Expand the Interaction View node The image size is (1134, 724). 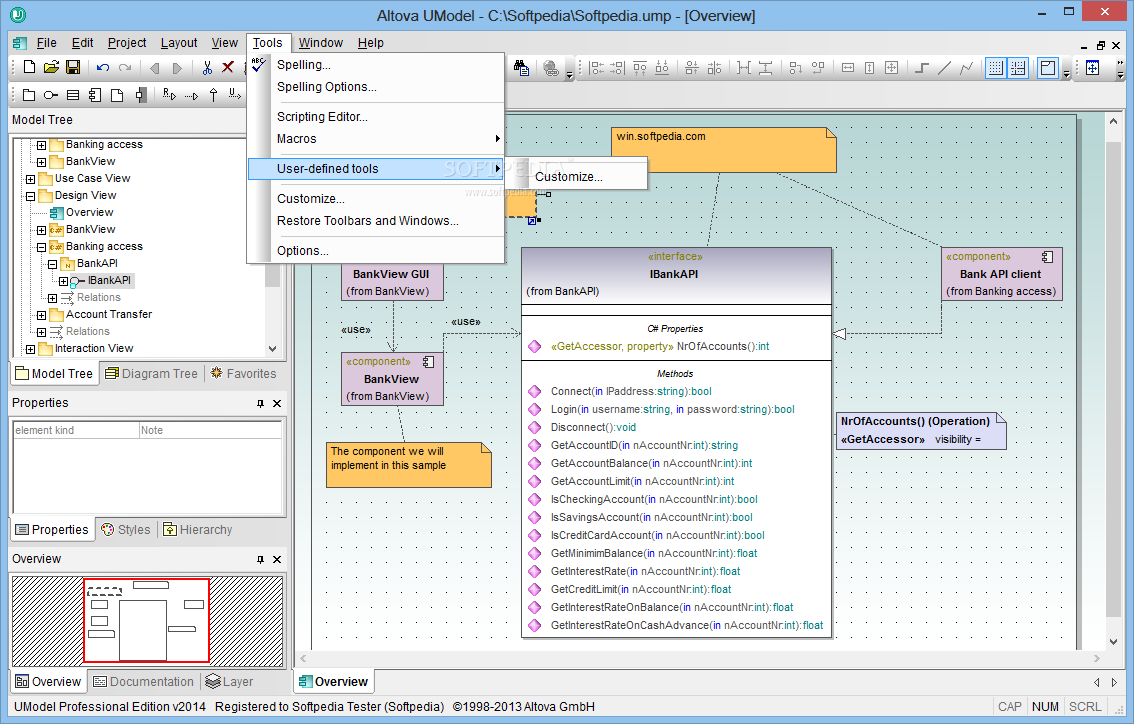point(30,349)
